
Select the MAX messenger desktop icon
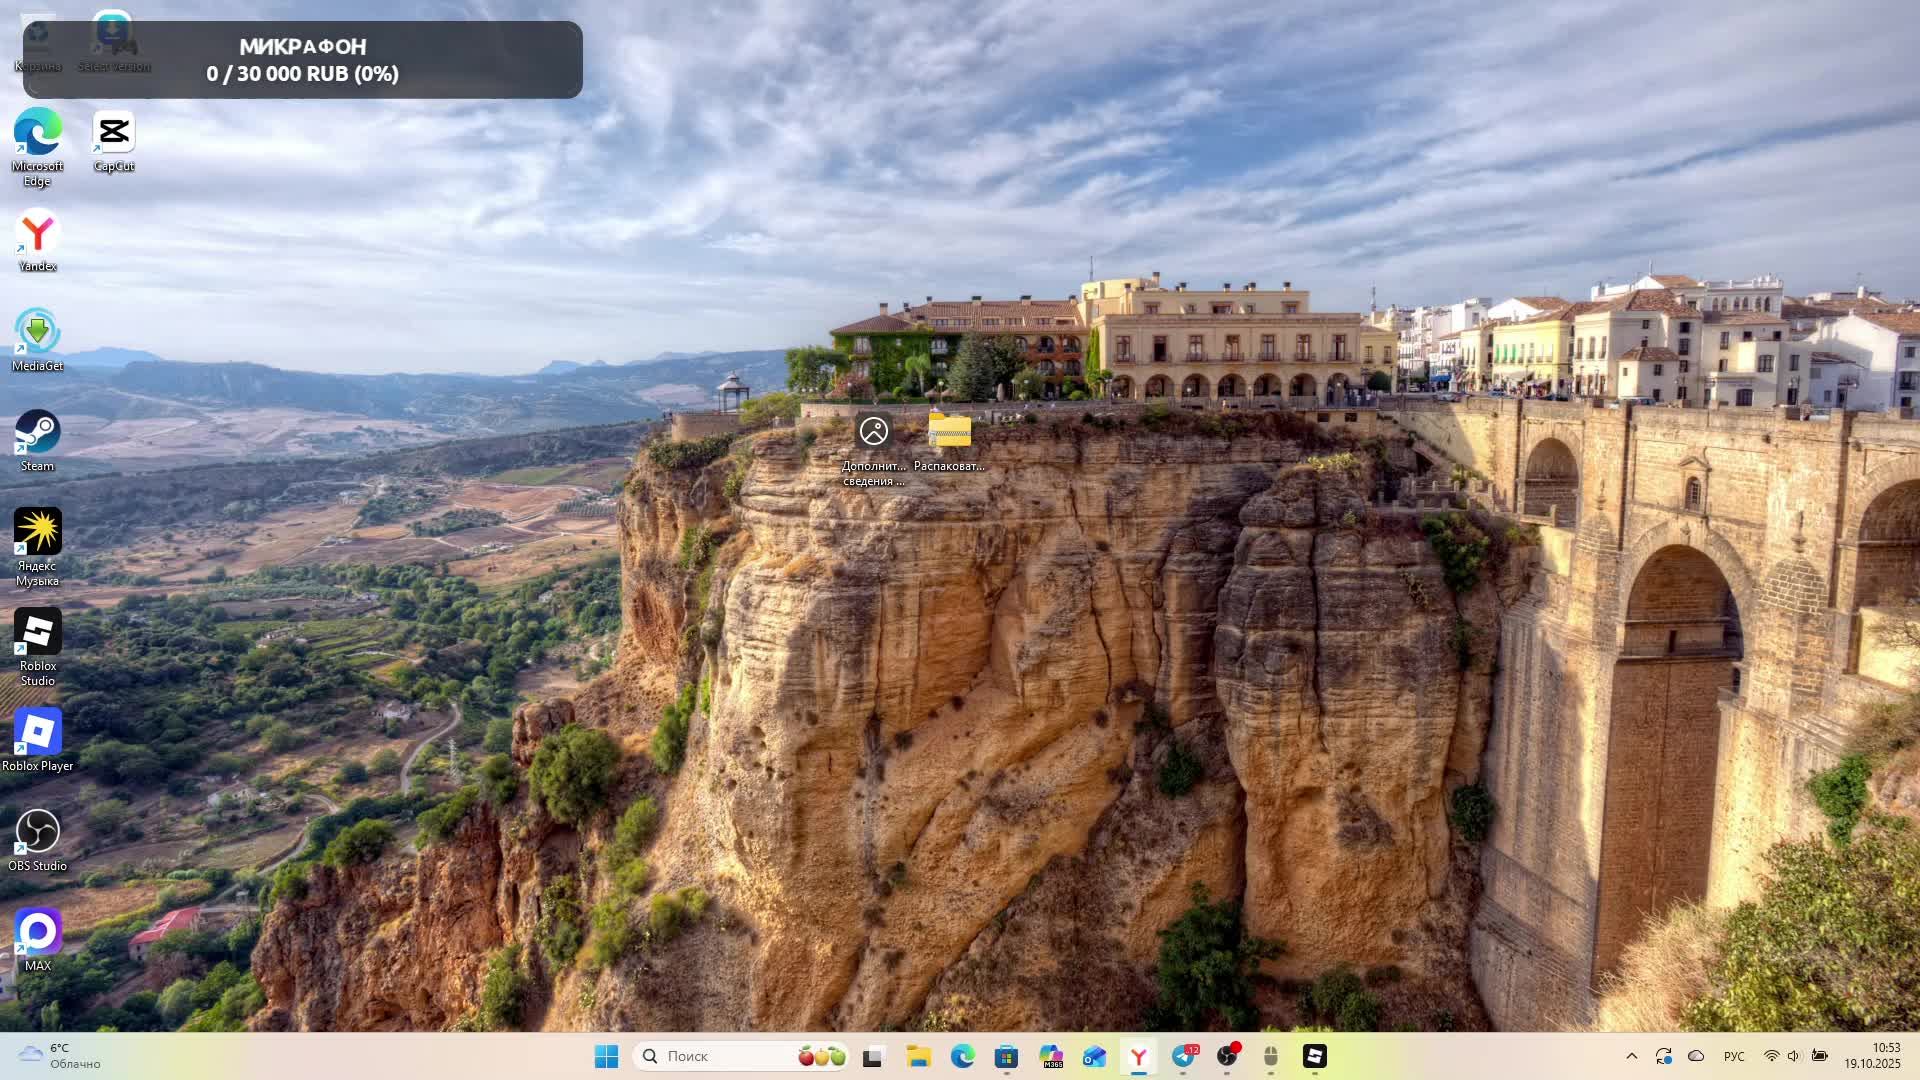pos(38,933)
